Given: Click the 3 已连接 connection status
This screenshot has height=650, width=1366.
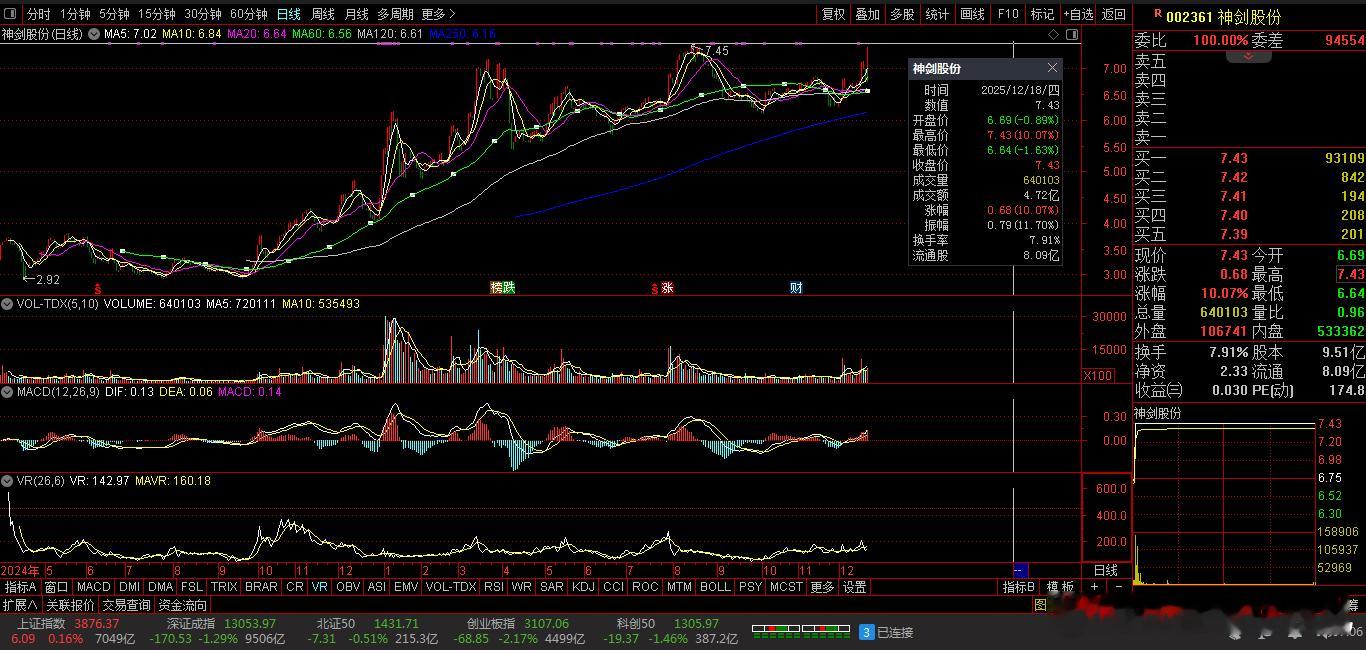Looking at the screenshot, I should [887, 632].
